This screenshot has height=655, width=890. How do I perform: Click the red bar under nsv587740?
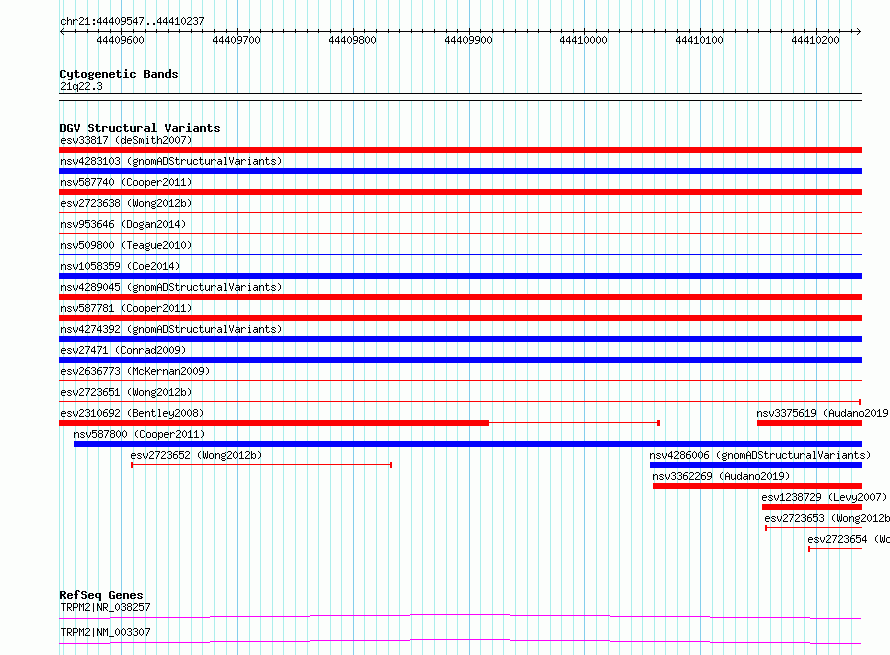point(460,192)
